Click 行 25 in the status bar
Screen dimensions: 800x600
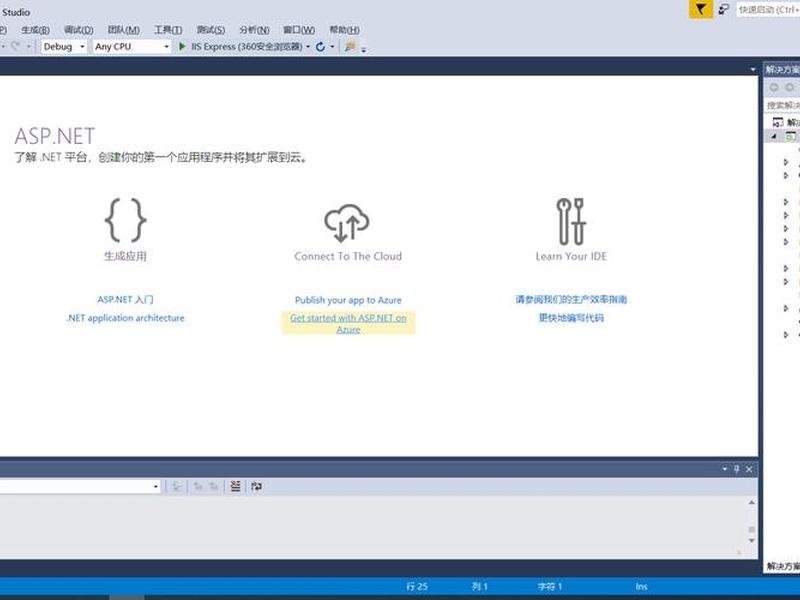[417, 587]
